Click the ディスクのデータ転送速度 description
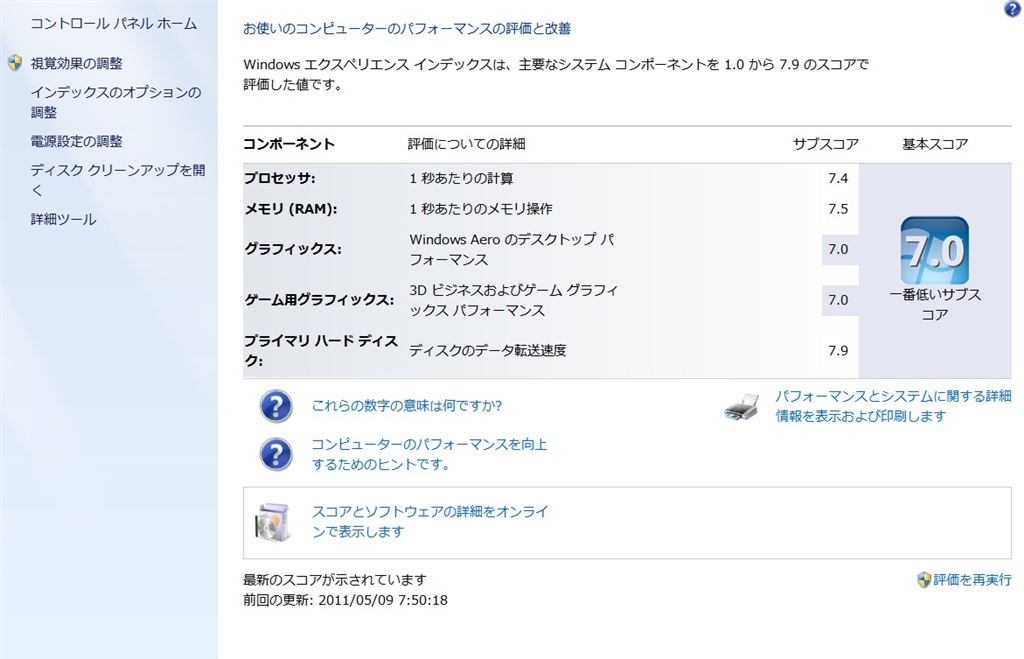 (487, 351)
